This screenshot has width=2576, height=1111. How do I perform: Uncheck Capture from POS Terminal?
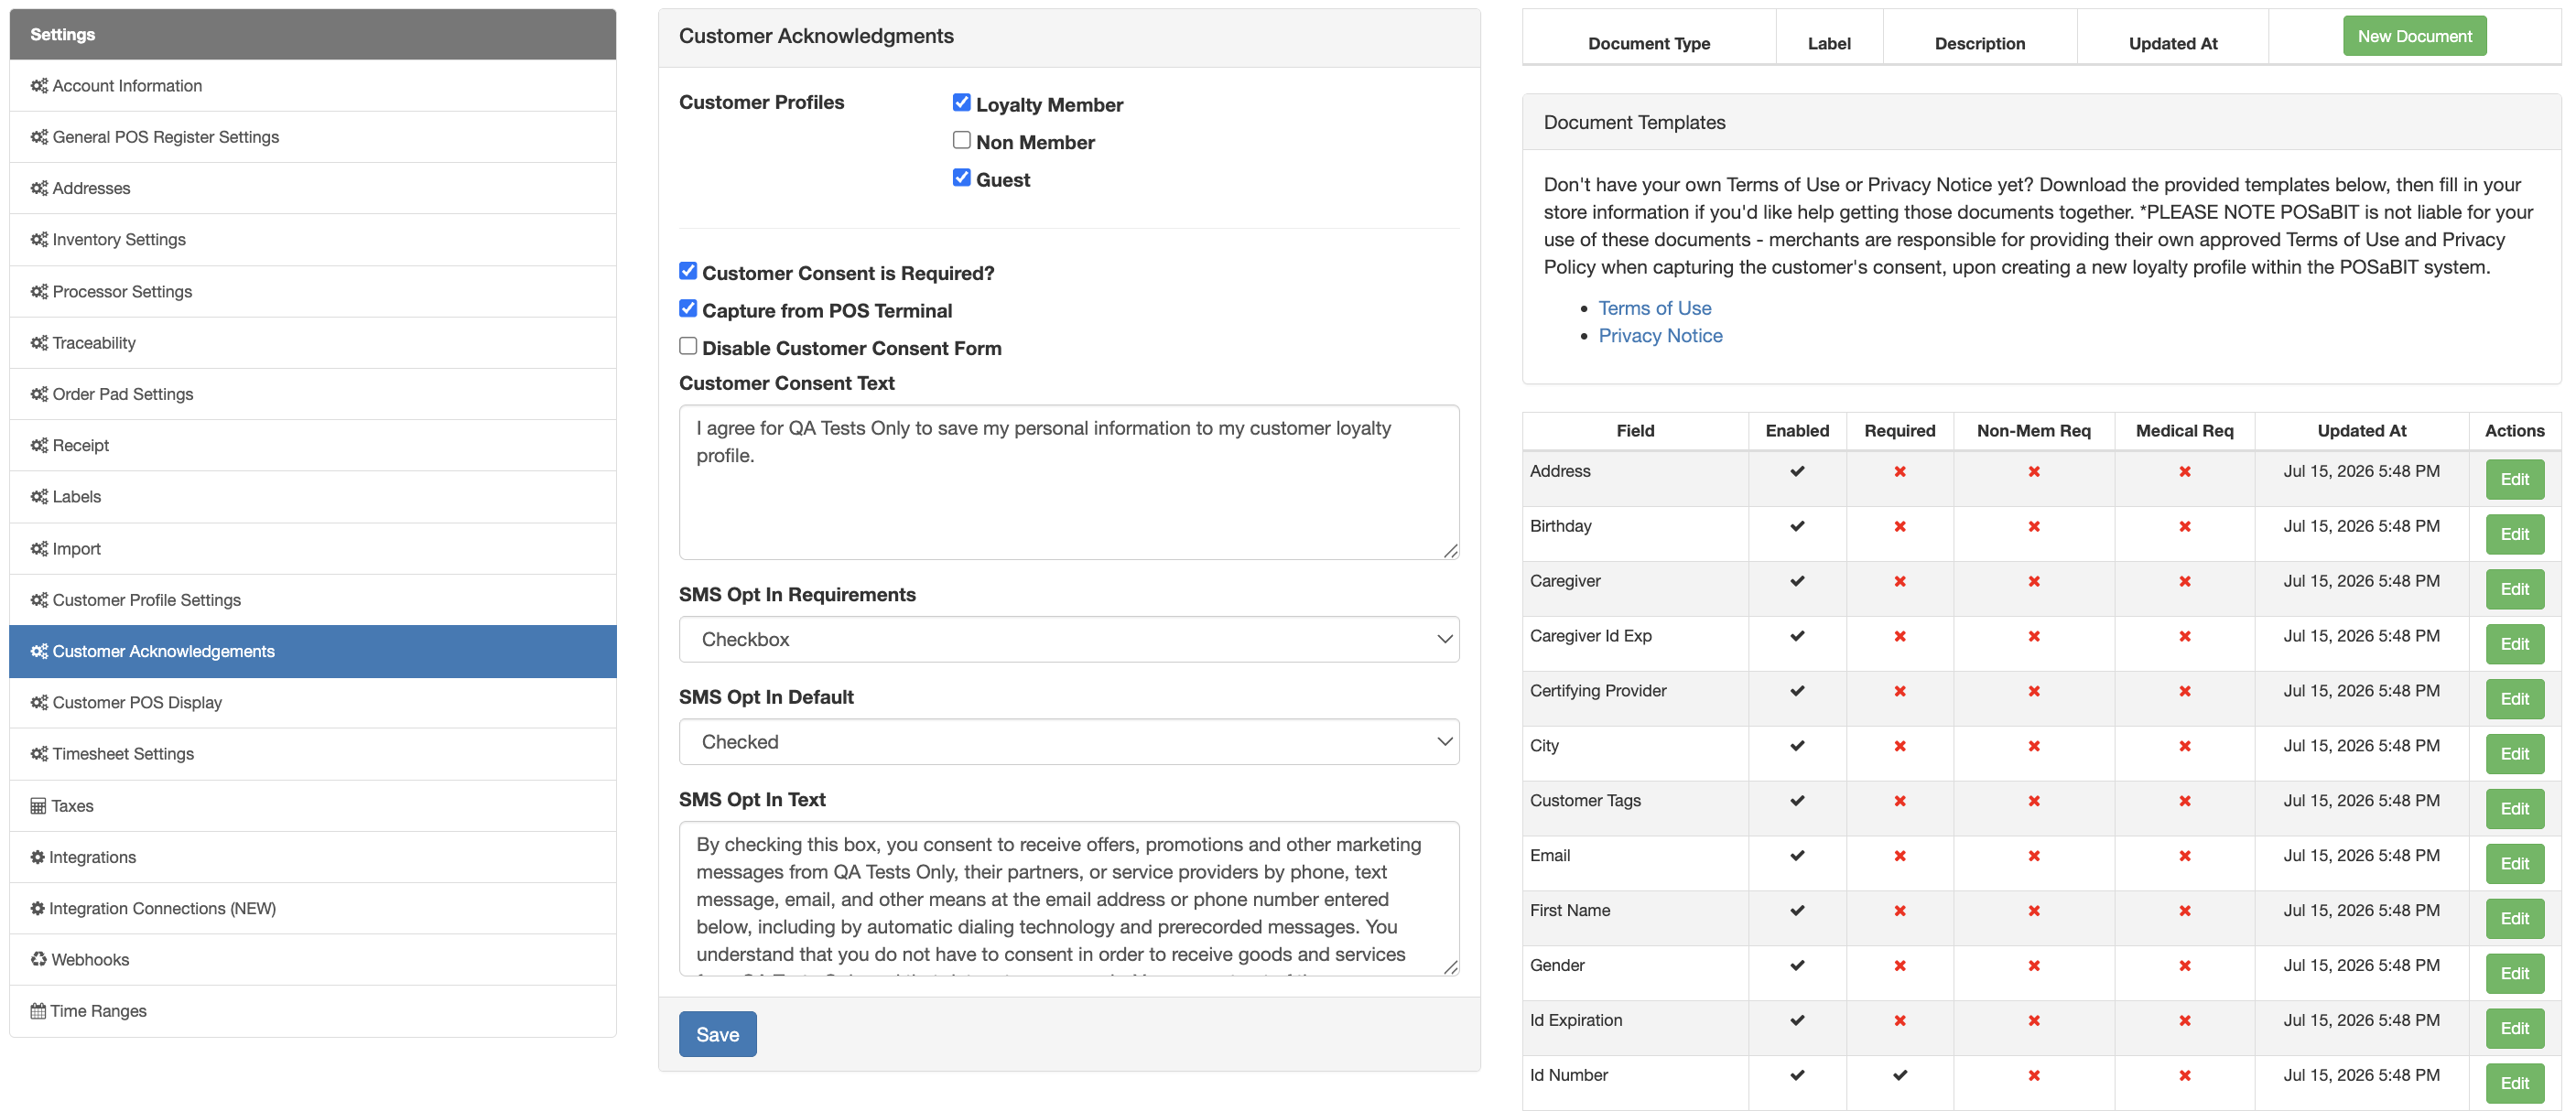[688, 309]
